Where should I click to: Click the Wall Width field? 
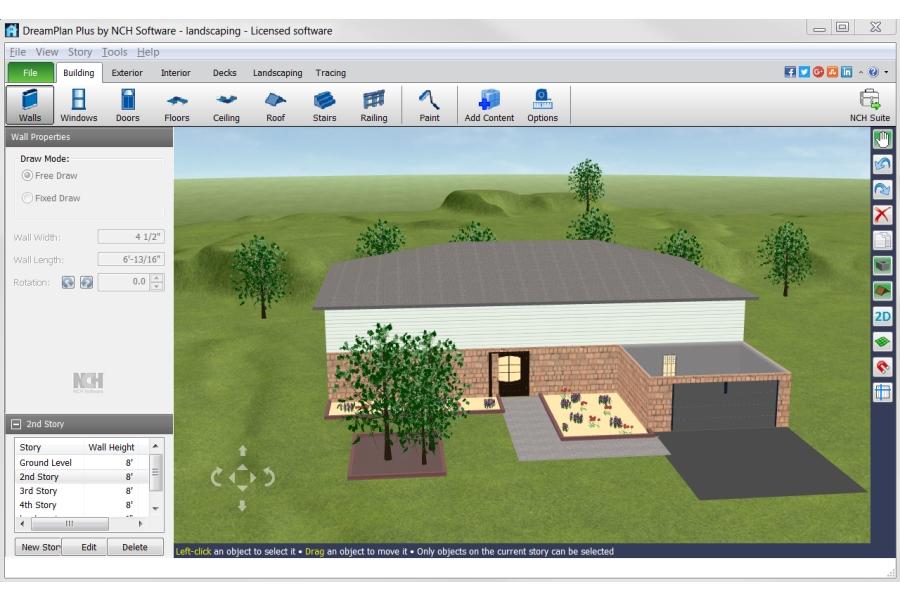pos(131,237)
